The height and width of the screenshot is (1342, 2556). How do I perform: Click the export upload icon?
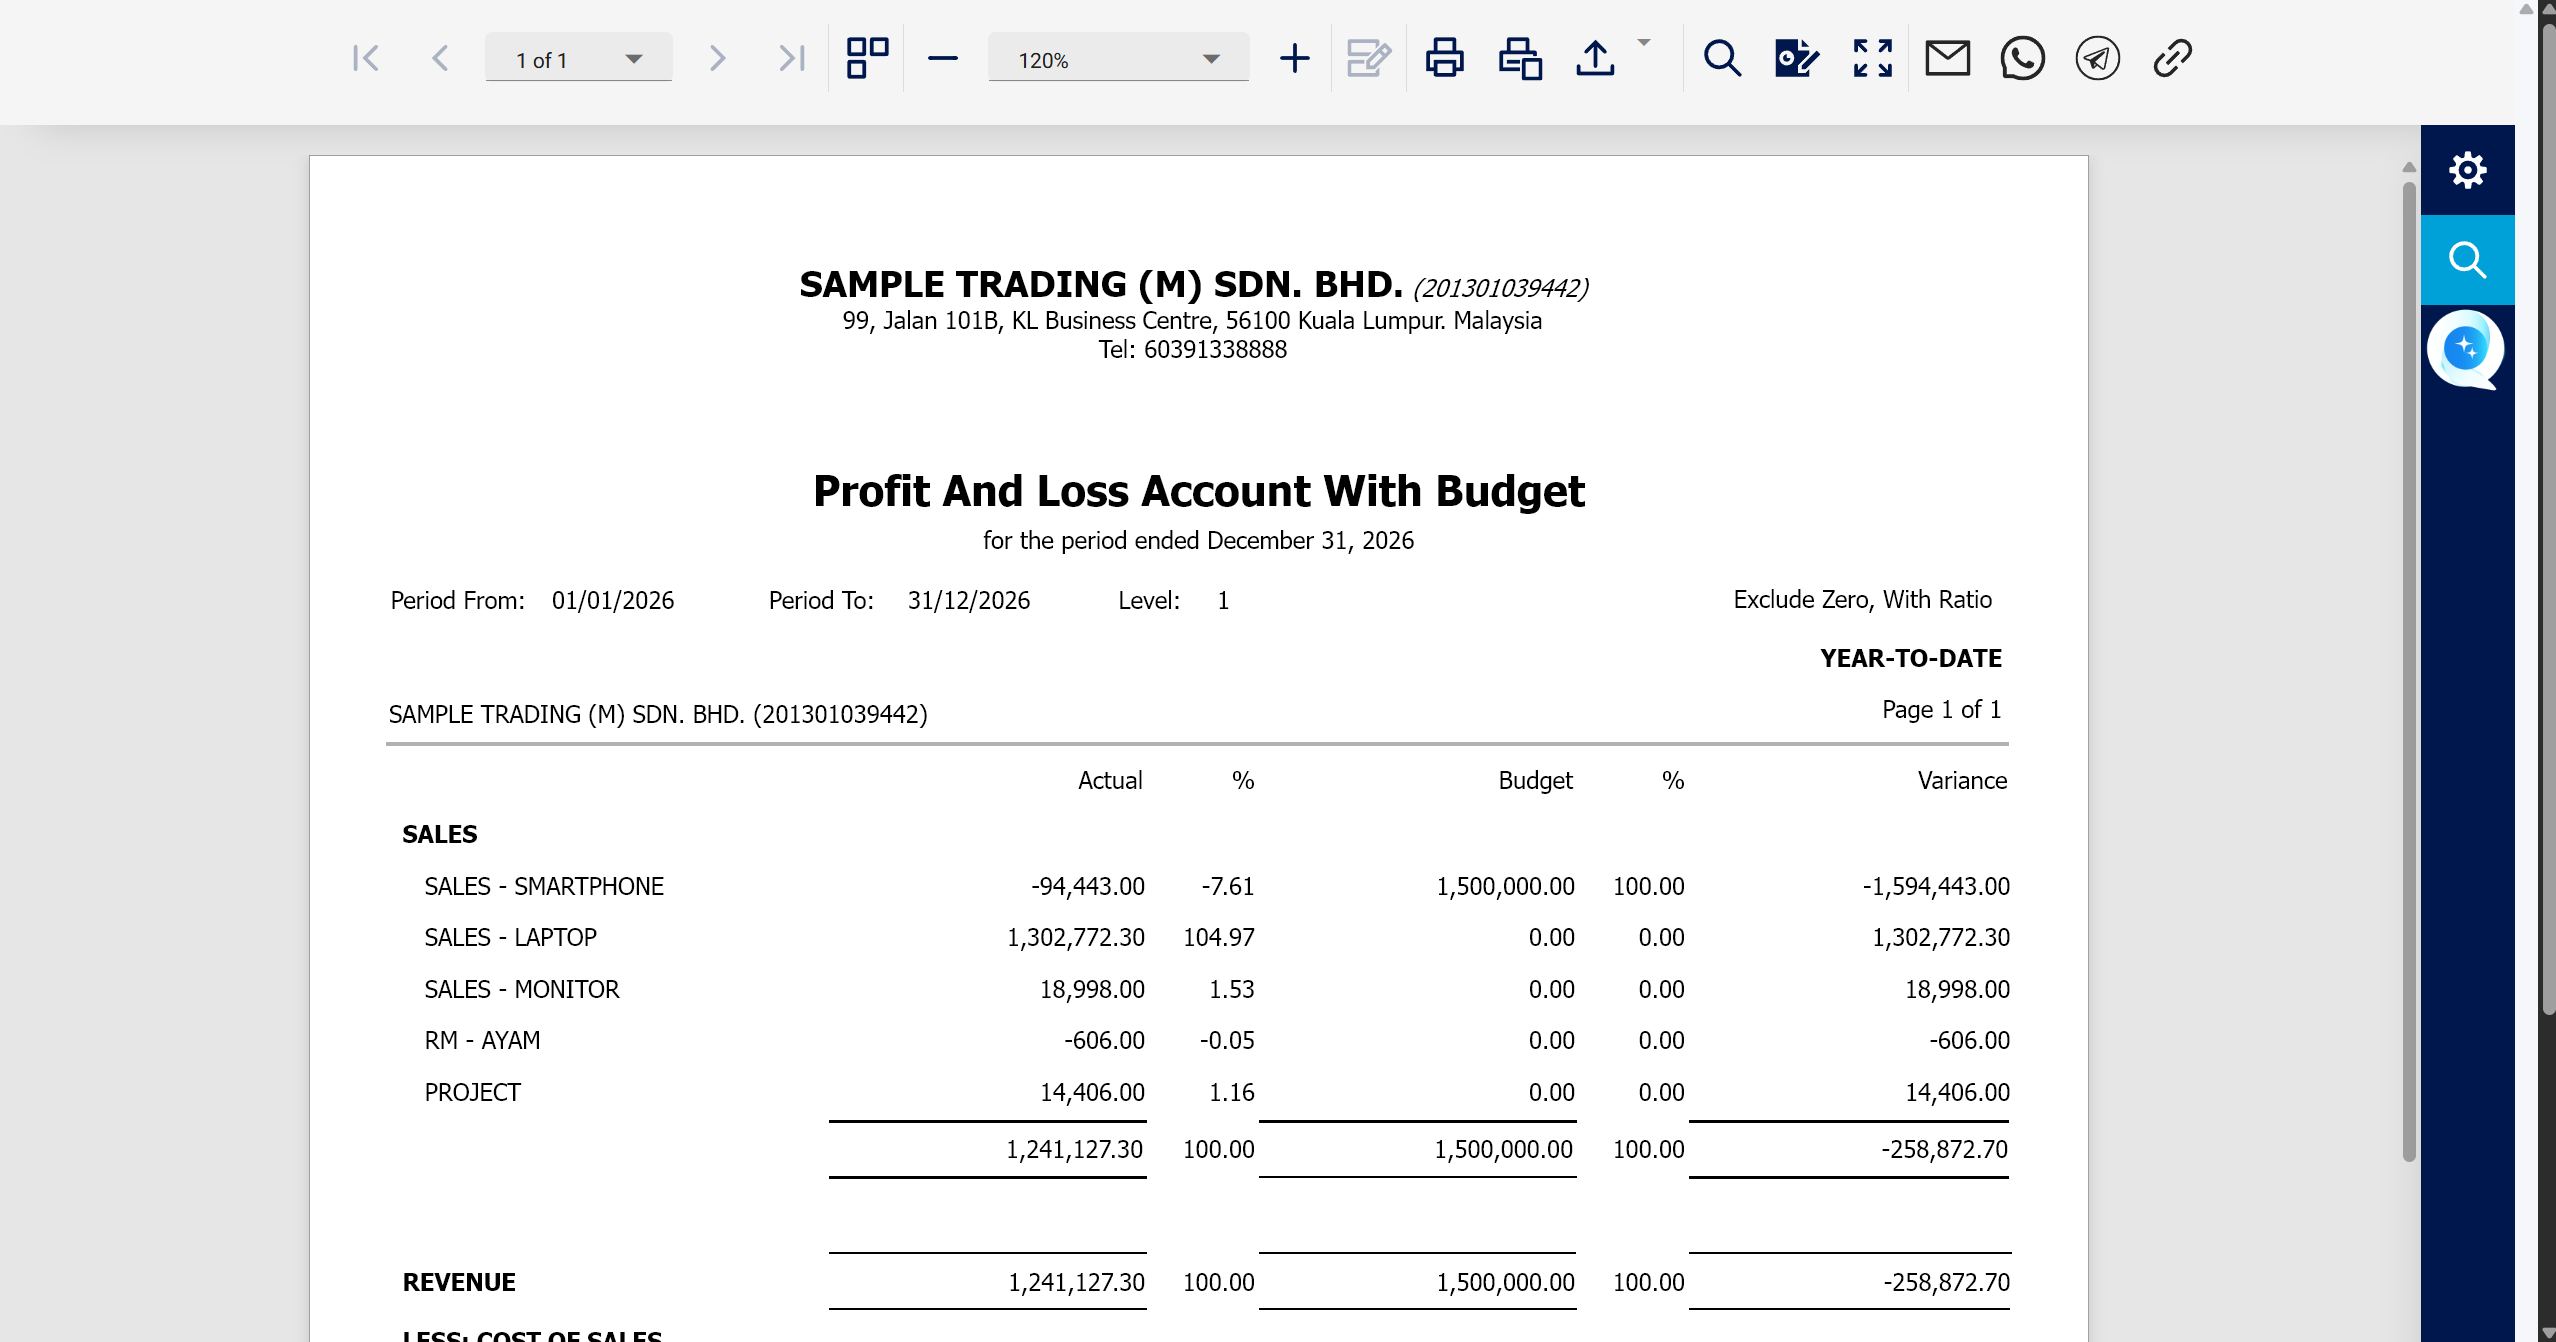click(x=1595, y=58)
